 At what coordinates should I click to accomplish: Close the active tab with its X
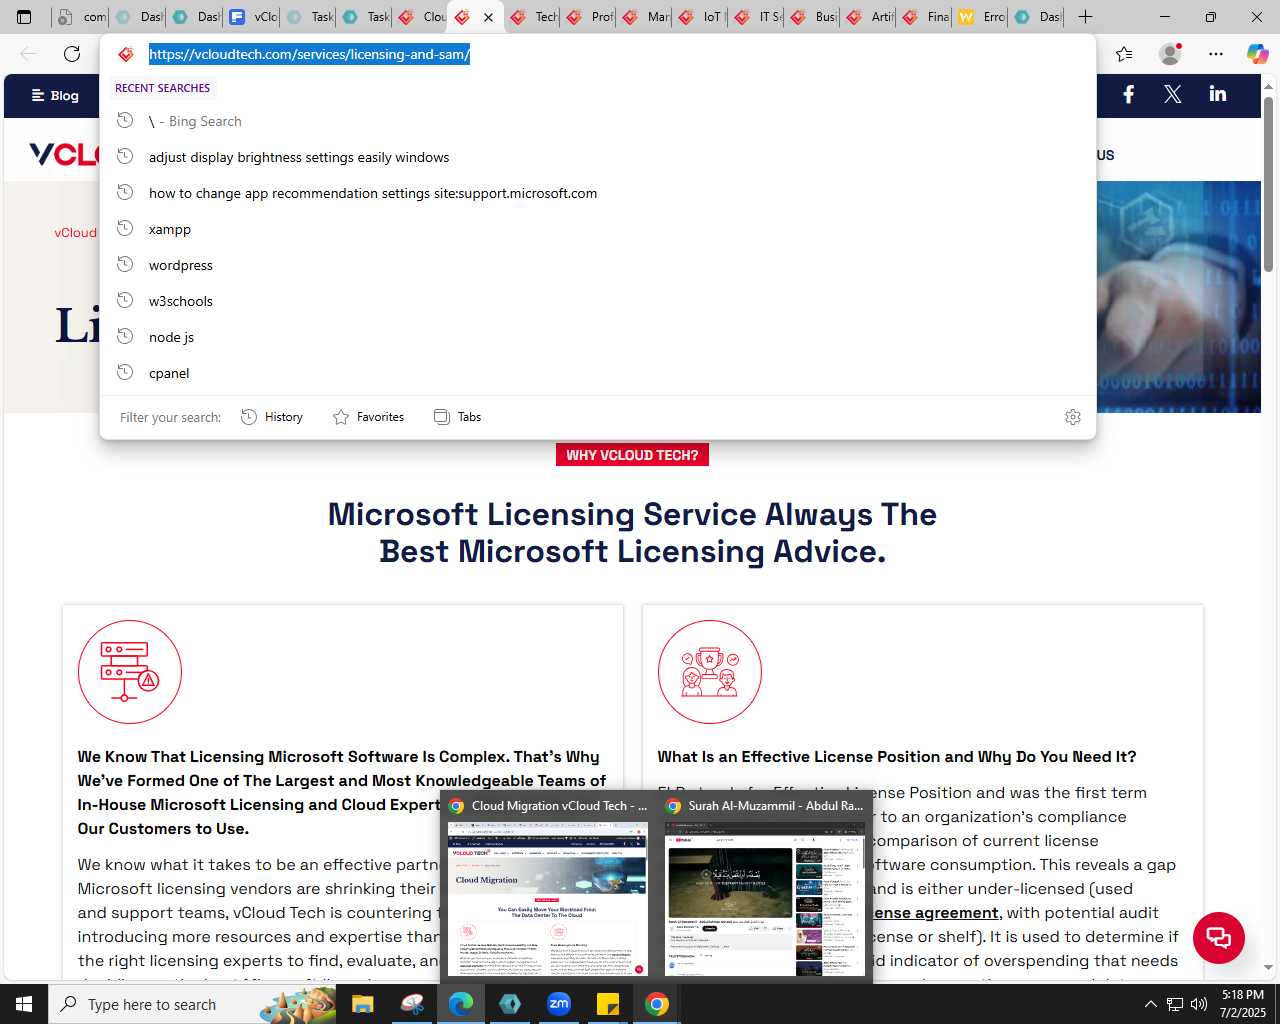pos(488,17)
